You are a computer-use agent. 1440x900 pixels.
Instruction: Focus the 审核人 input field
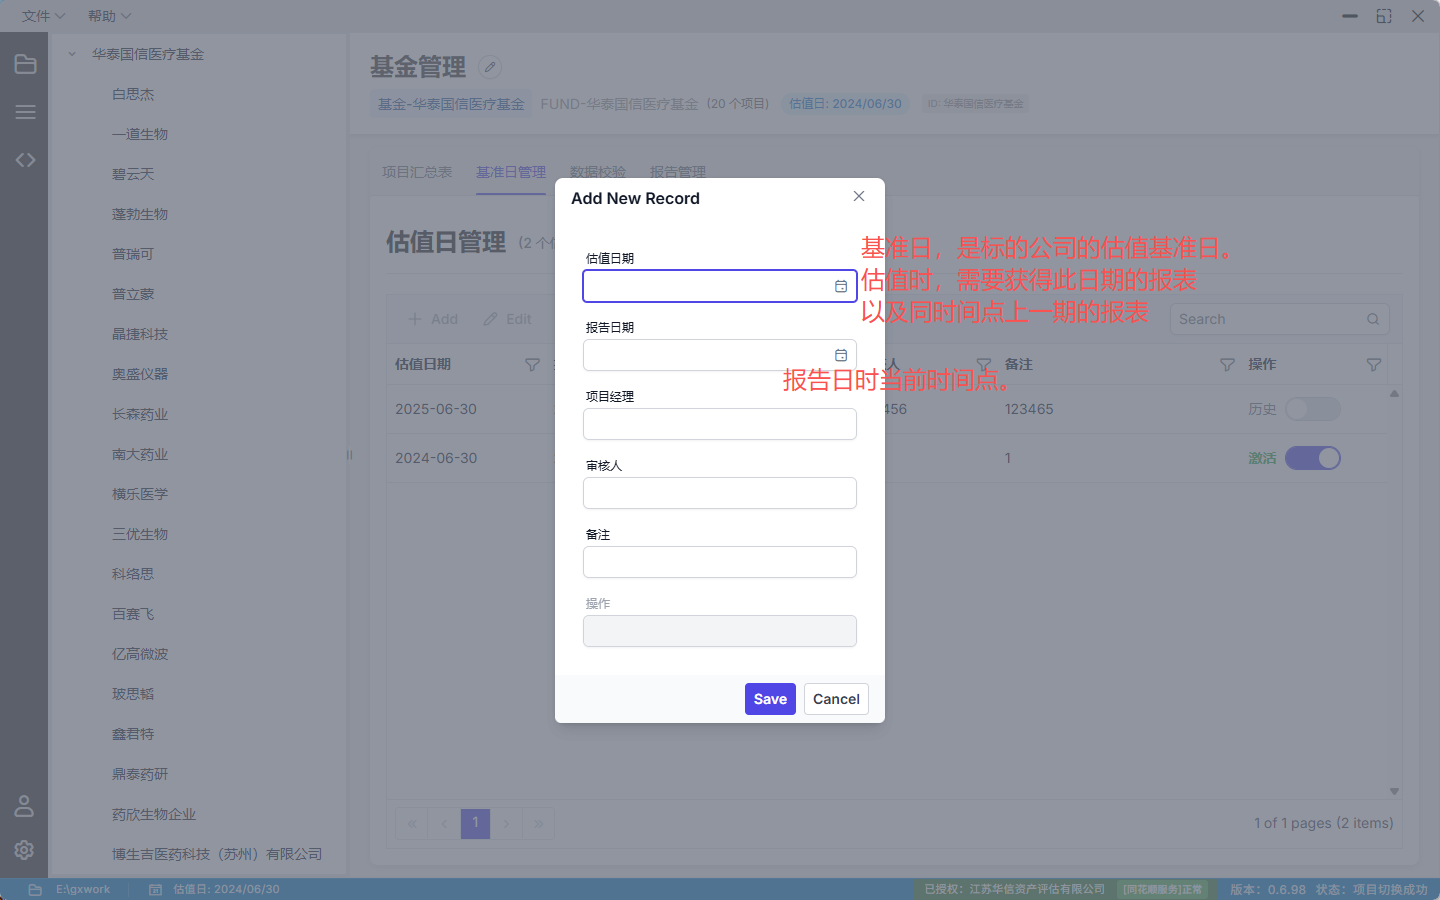[x=720, y=493]
